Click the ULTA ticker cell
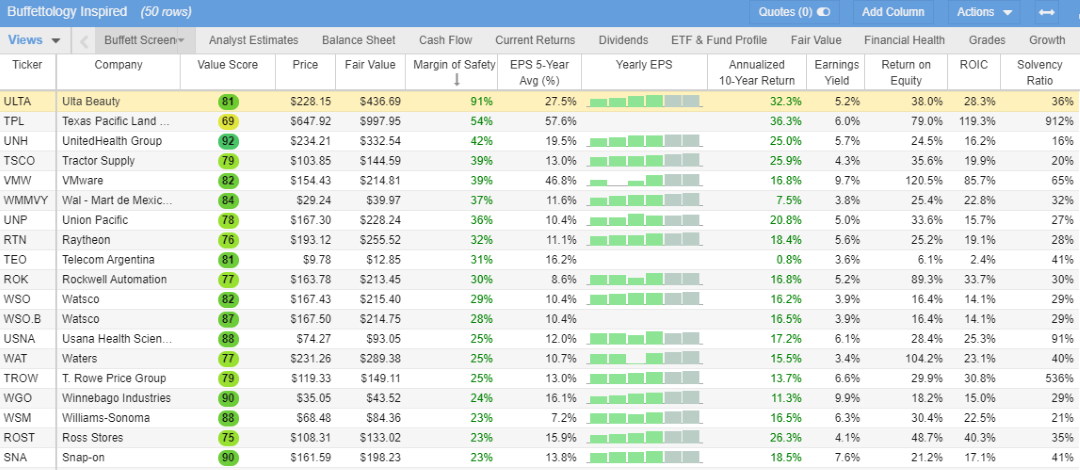 (28, 101)
